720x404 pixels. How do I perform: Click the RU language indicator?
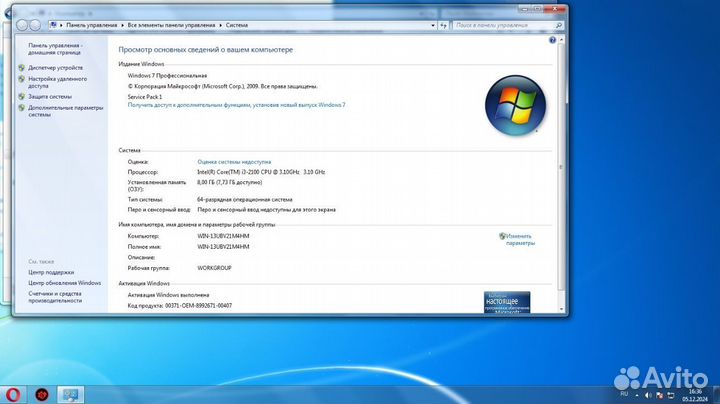coord(624,394)
